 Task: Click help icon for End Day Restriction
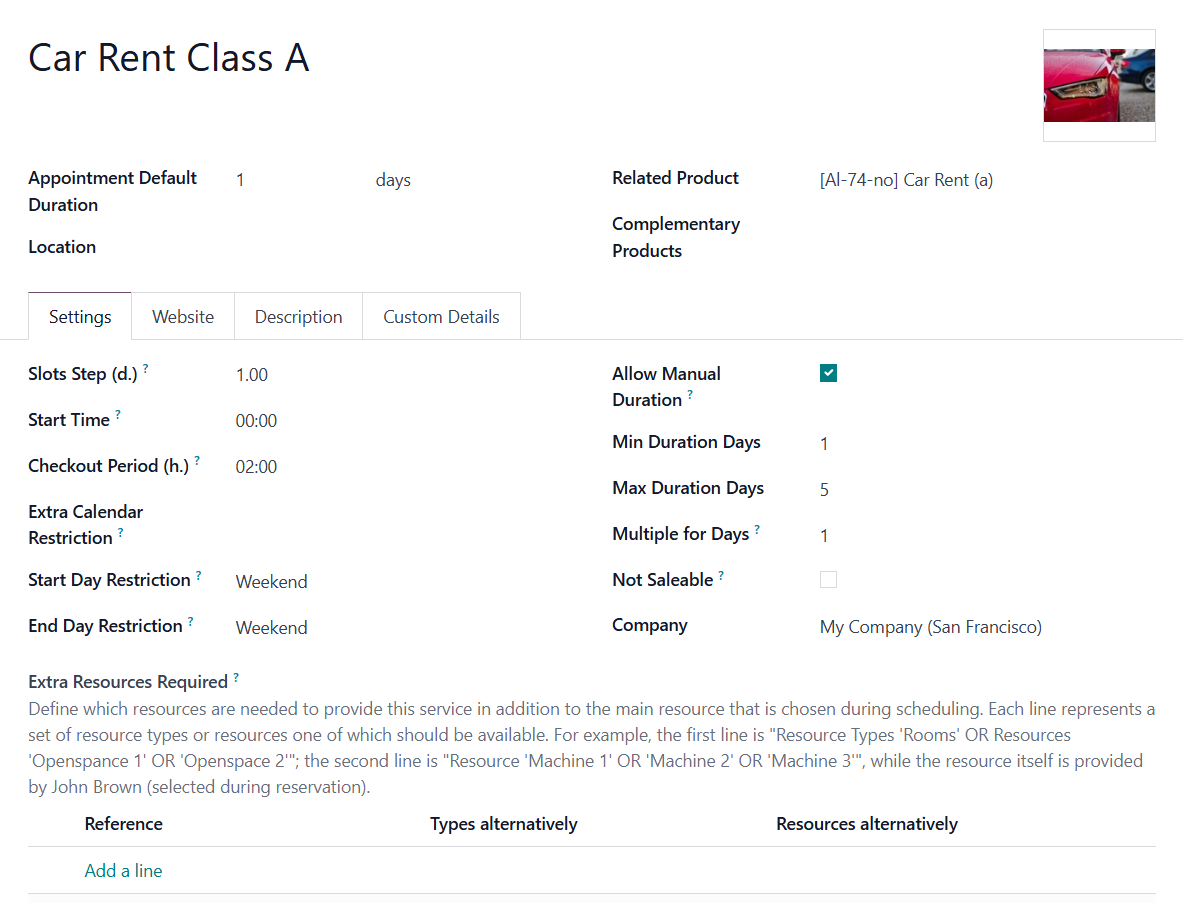point(190,621)
